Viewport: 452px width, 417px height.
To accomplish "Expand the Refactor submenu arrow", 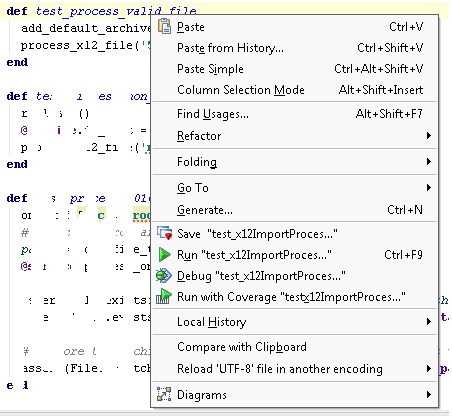I will pos(429,136).
